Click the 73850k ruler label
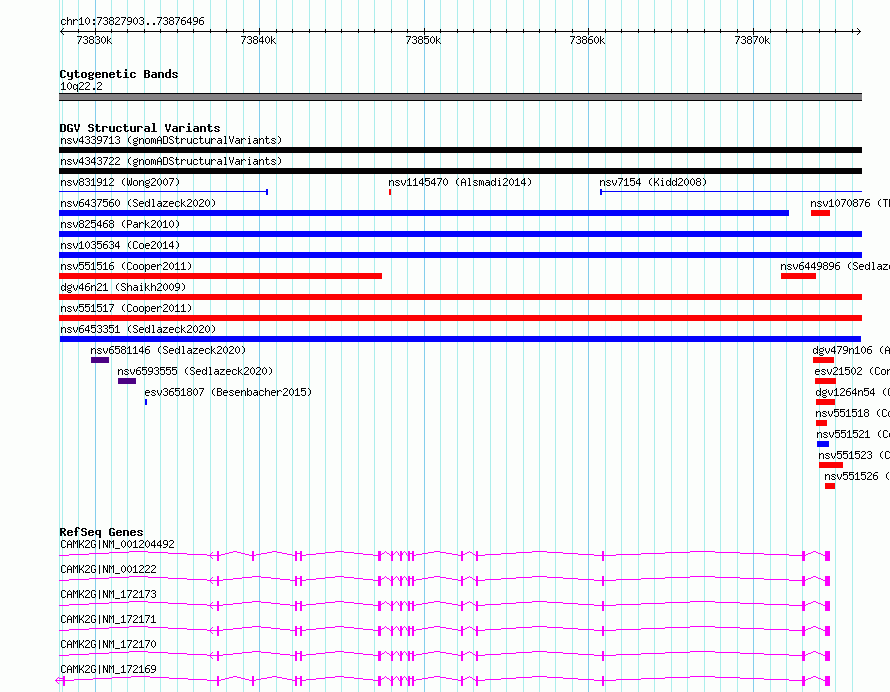Screen dimensions: 890x692 pos(423,40)
